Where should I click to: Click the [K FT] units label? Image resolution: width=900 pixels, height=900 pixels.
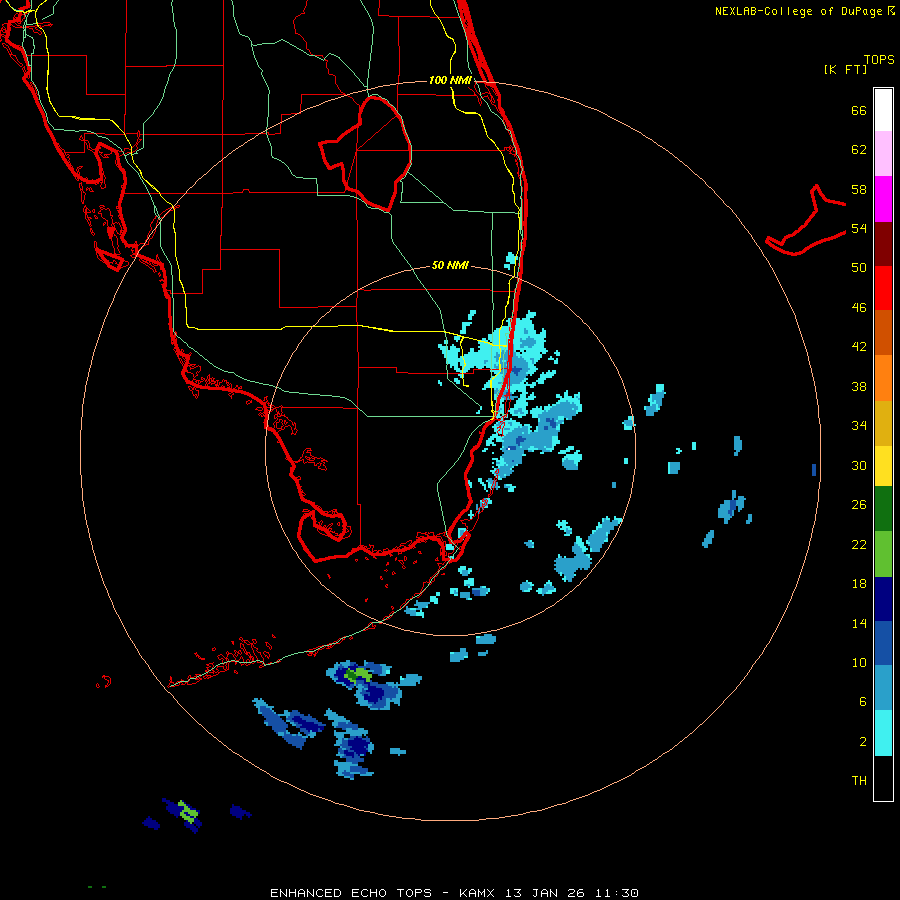[845, 70]
